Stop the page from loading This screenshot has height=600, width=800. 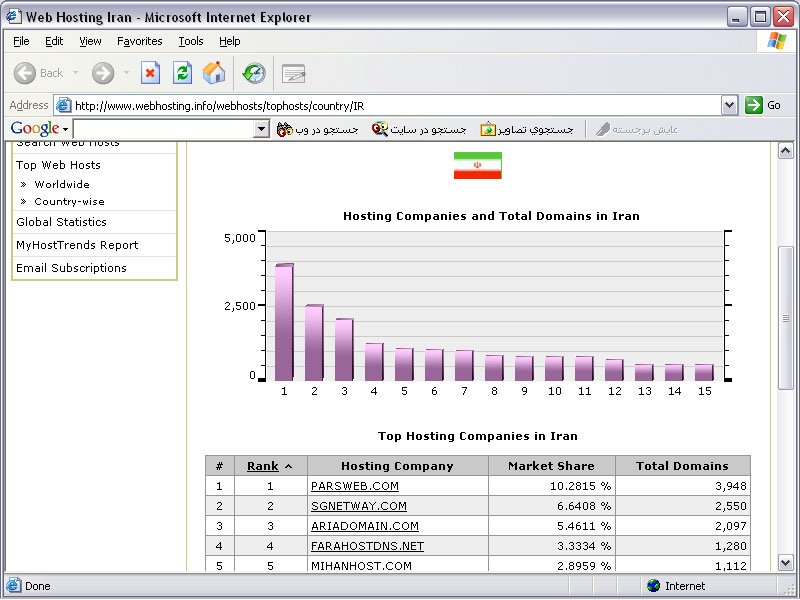[151, 73]
